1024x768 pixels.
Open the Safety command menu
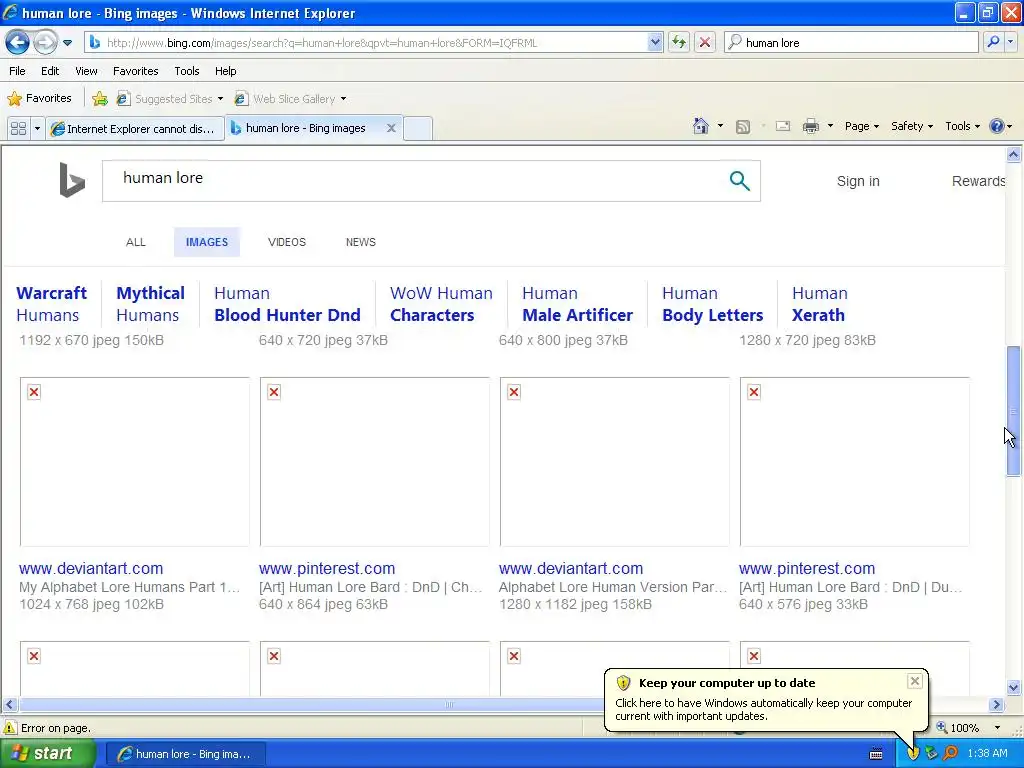[x=912, y=126]
